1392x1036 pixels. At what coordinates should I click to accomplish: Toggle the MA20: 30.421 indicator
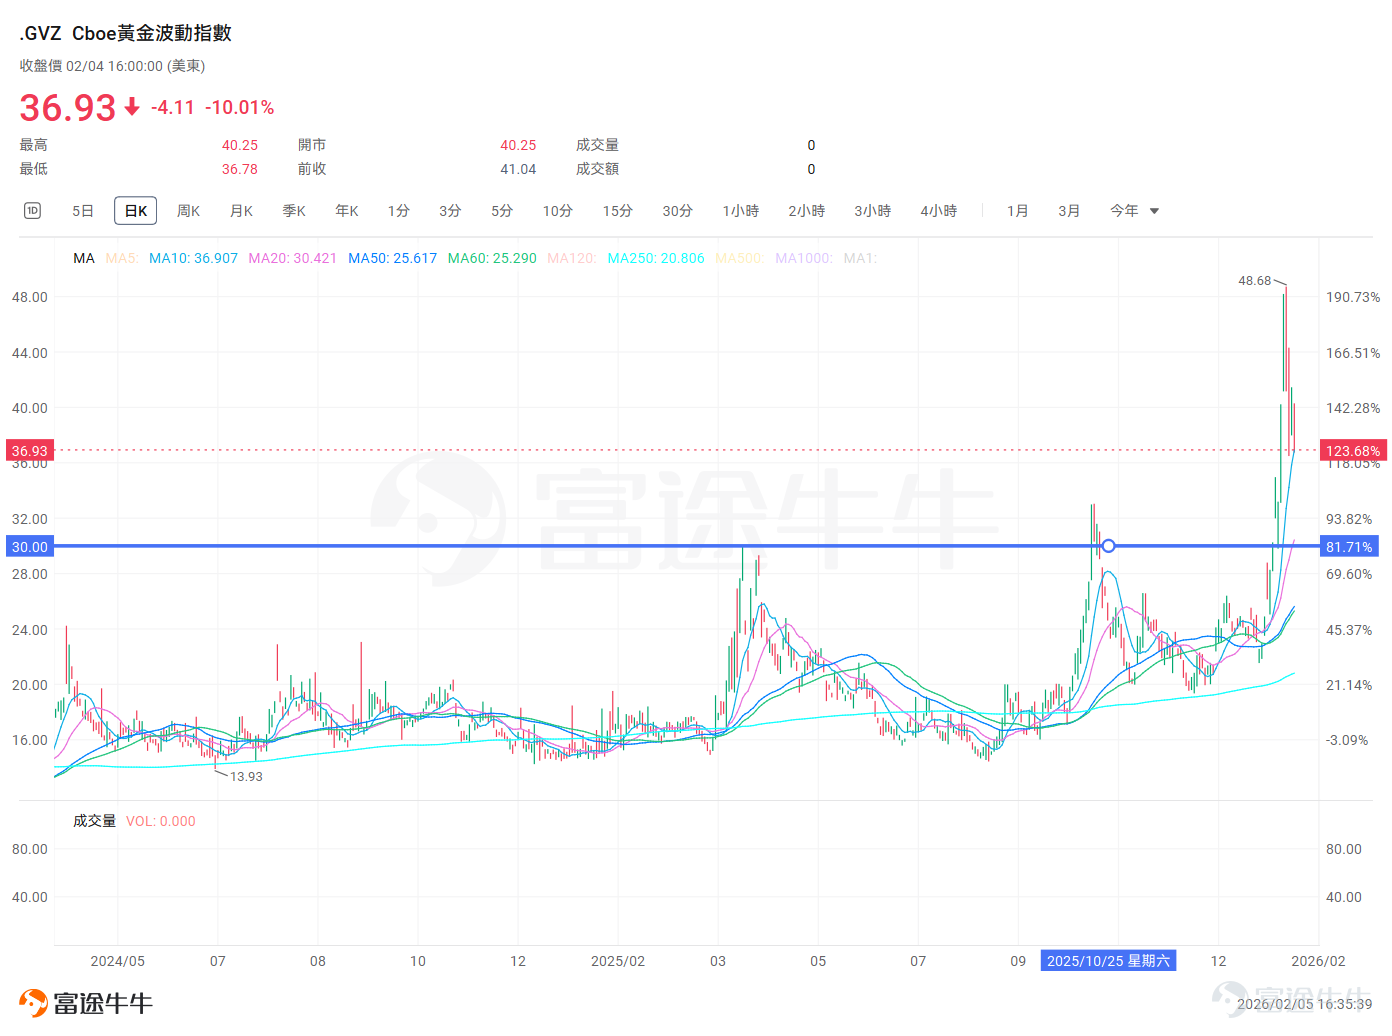[x=293, y=258]
